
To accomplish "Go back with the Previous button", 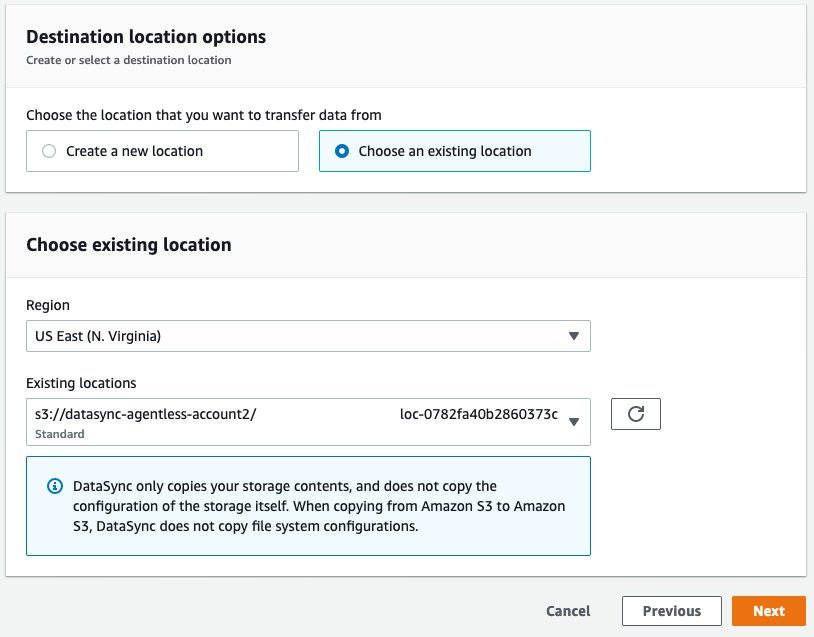I will tap(671, 611).
